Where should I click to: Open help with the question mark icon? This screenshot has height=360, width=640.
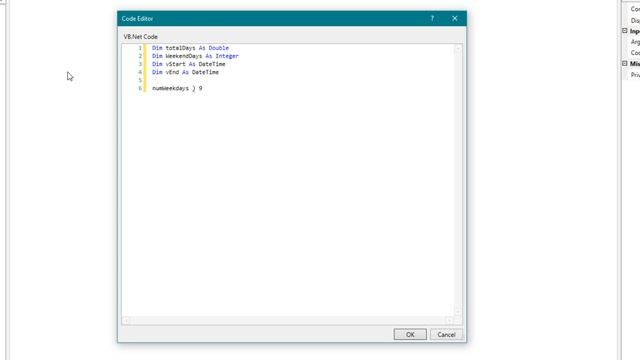(x=432, y=18)
